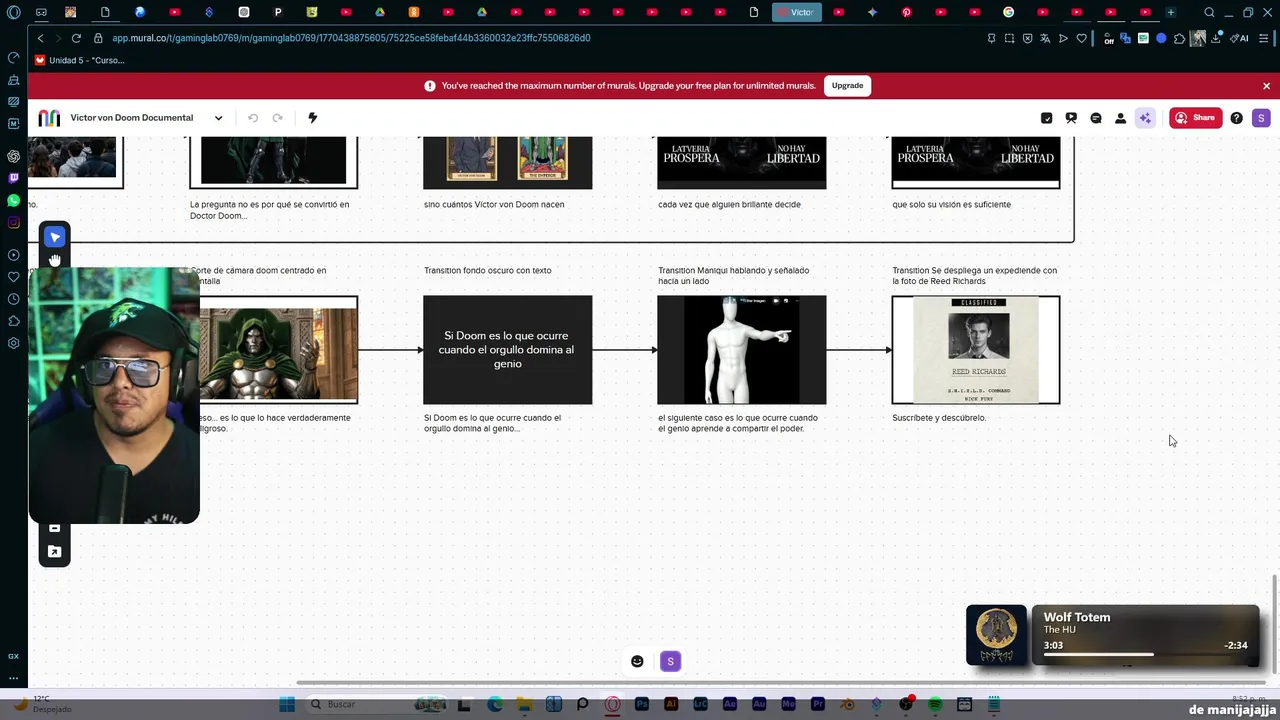Open the browser downloads icon
1280x720 pixels.
[1217, 38]
